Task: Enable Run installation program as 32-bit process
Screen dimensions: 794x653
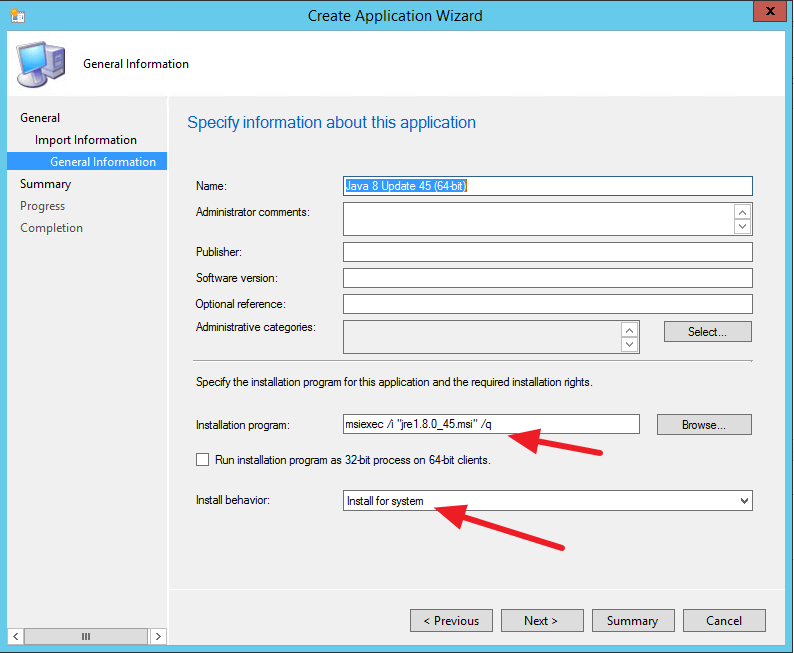Action: coord(203,460)
